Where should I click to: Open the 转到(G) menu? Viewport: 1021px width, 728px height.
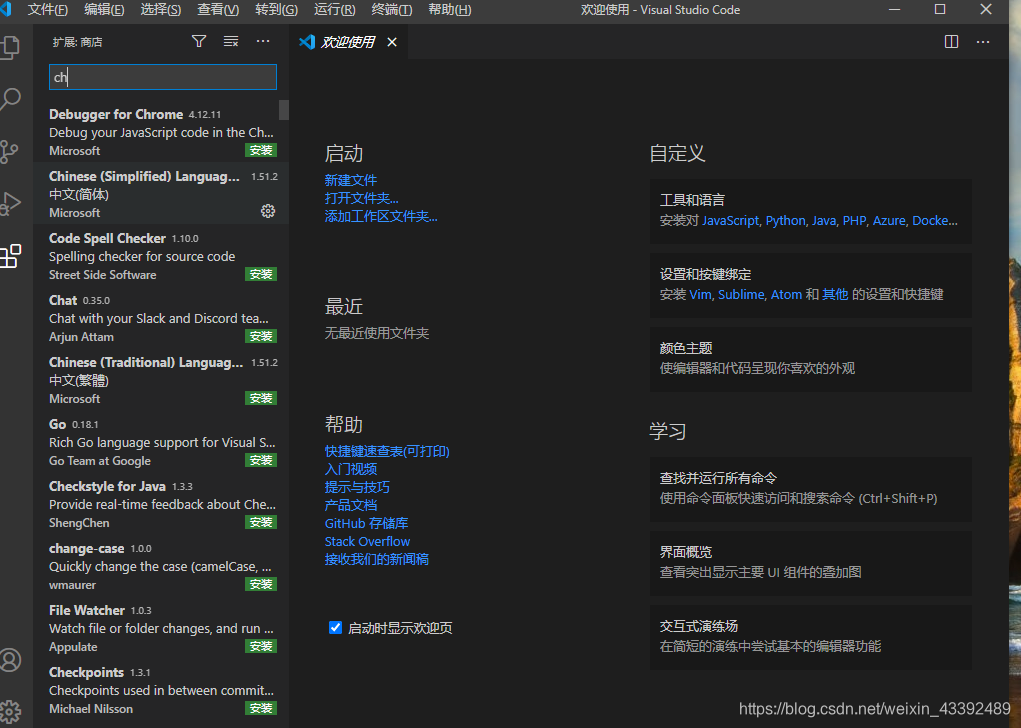277,10
